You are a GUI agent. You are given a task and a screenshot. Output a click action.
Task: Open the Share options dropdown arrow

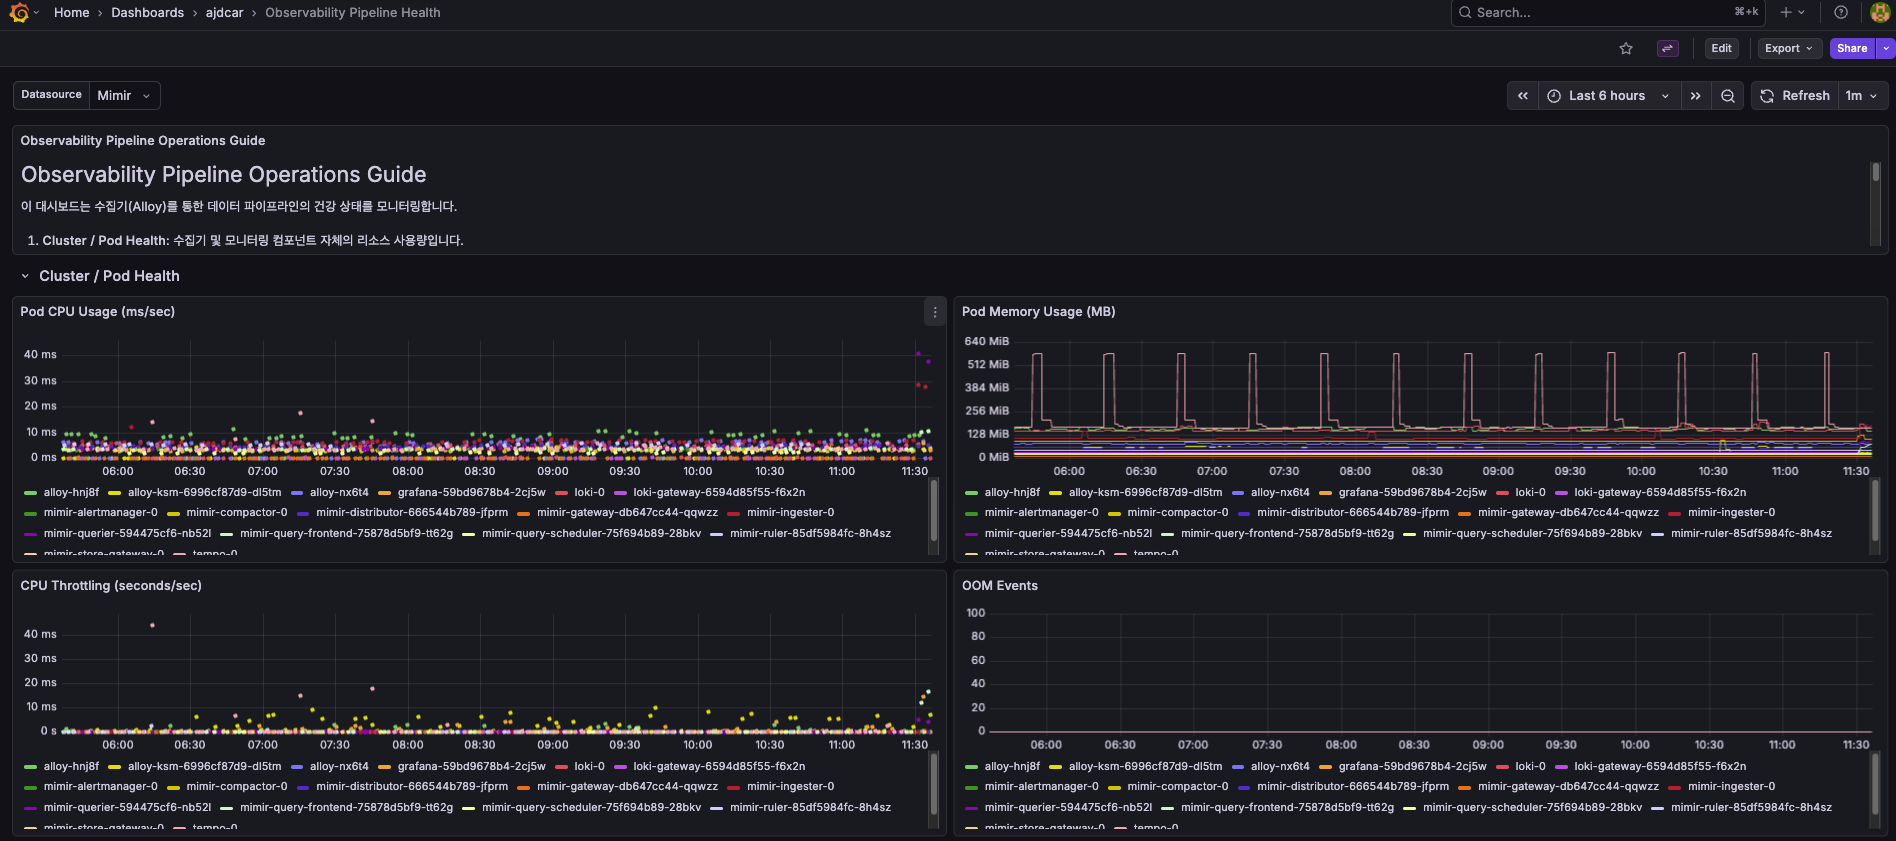[1886, 48]
